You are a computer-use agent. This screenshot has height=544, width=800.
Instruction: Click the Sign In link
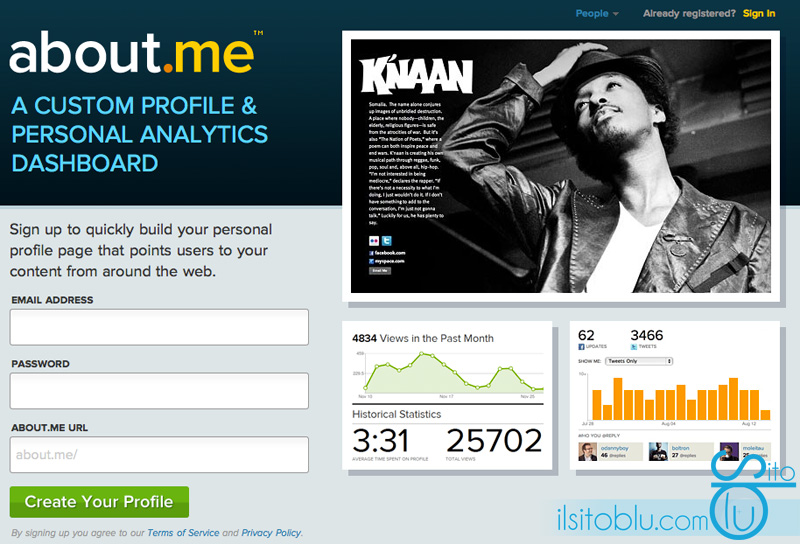pyautogui.click(x=759, y=14)
